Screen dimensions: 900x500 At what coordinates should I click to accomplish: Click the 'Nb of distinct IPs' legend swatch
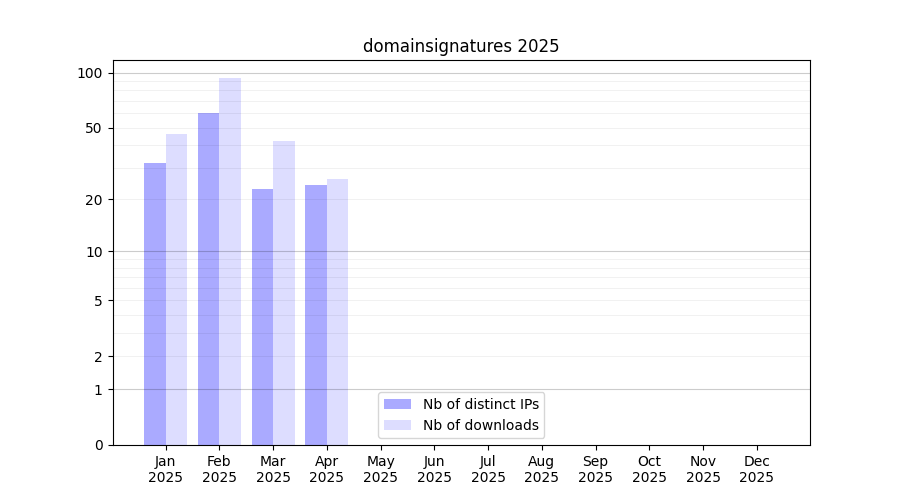[x=397, y=404]
